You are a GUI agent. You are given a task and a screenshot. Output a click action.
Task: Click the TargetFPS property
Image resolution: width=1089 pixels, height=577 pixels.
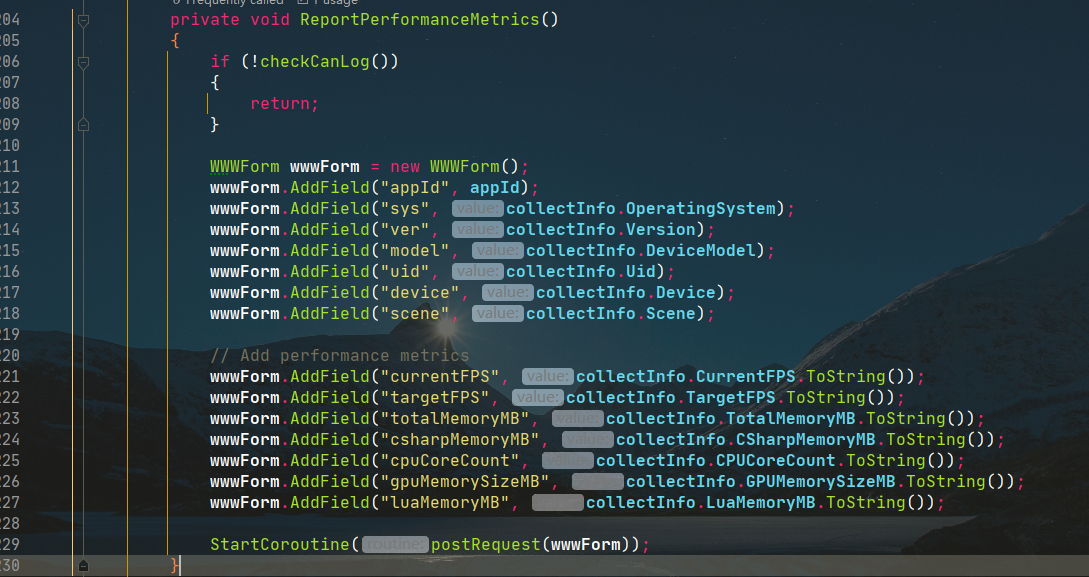[x=731, y=397]
